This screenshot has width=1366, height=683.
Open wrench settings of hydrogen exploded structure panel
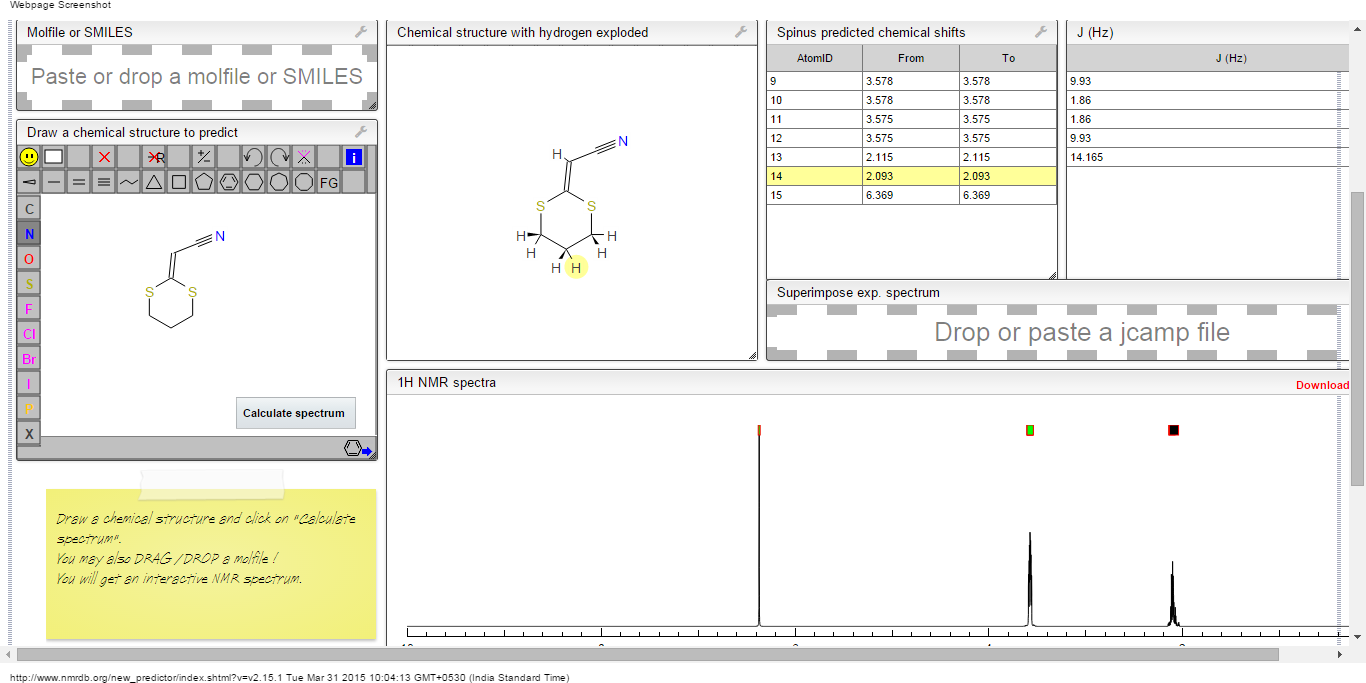pyautogui.click(x=741, y=32)
